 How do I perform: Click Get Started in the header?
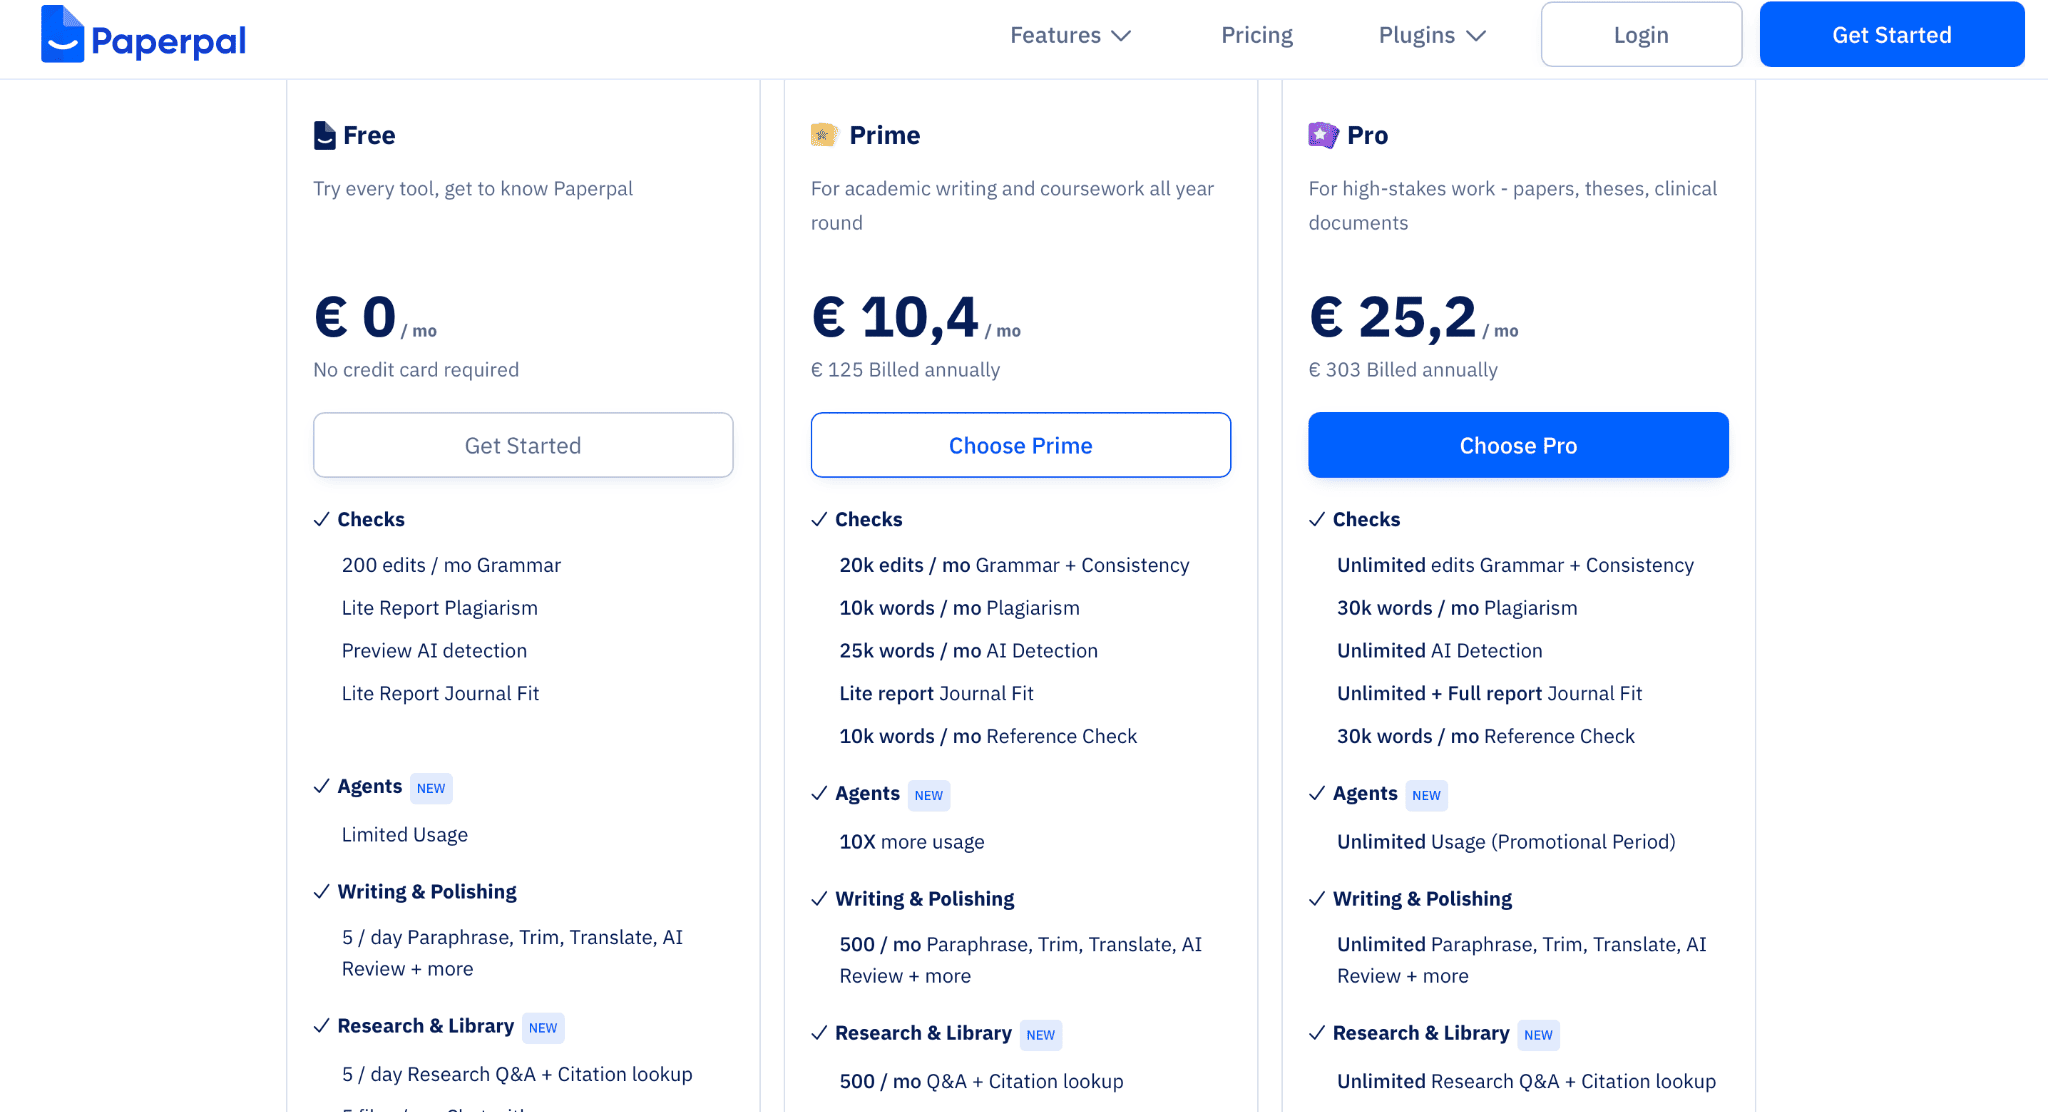[1892, 35]
